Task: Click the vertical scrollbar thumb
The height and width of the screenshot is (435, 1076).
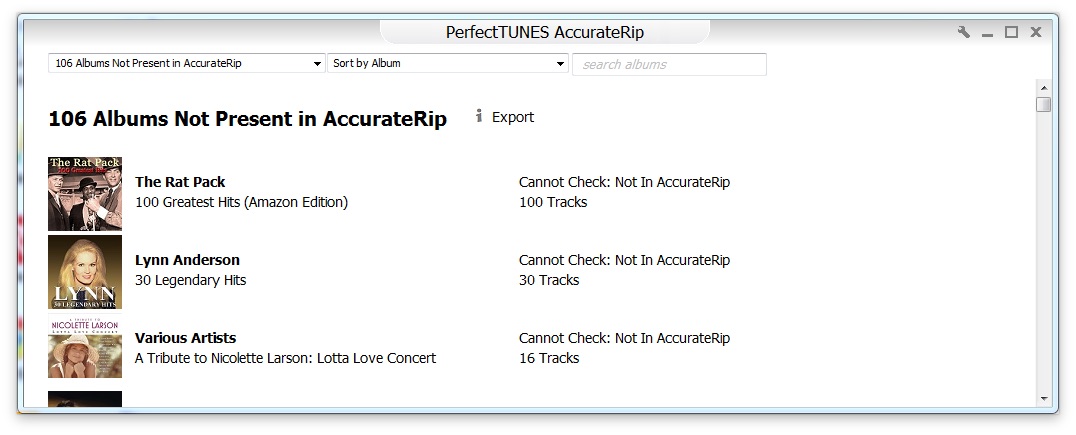Action: [x=1044, y=105]
